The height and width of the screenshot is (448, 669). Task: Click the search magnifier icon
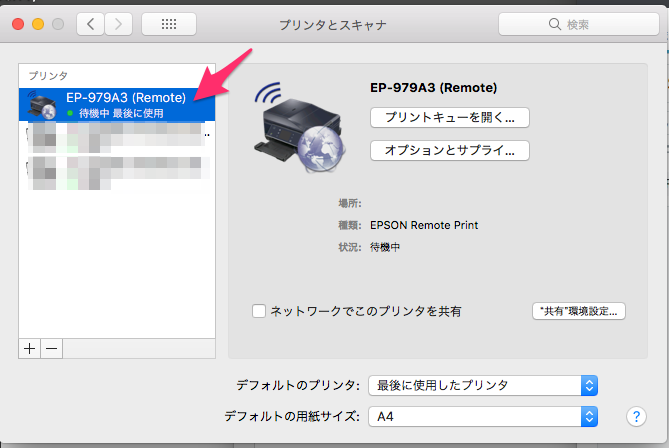[x=554, y=24]
